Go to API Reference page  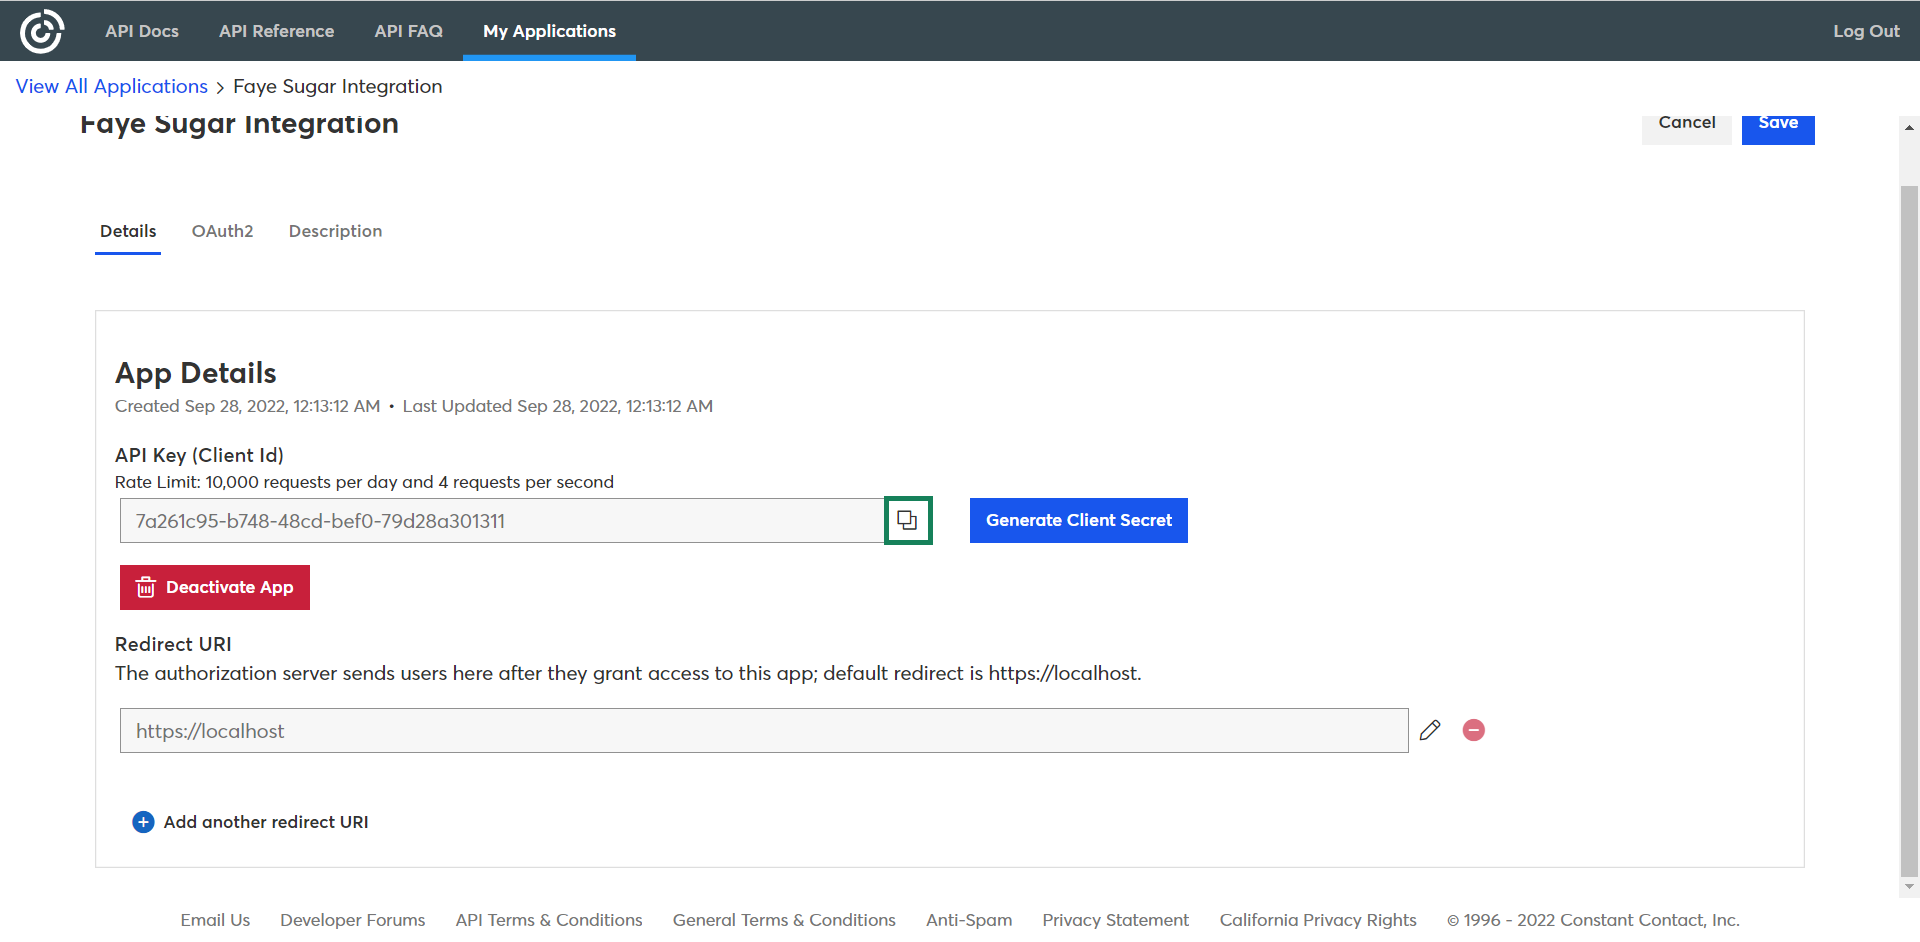(276, 31)
